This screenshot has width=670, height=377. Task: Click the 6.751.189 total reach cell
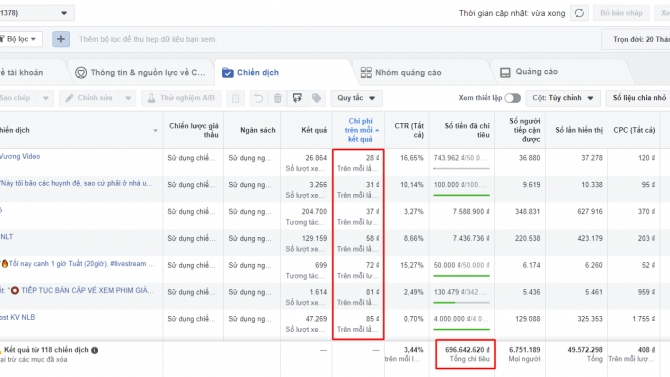[524, 350]
